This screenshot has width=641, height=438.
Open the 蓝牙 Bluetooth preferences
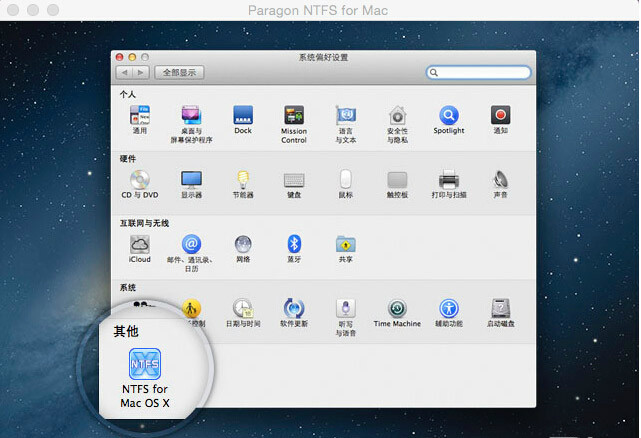(x=294, y=244)
